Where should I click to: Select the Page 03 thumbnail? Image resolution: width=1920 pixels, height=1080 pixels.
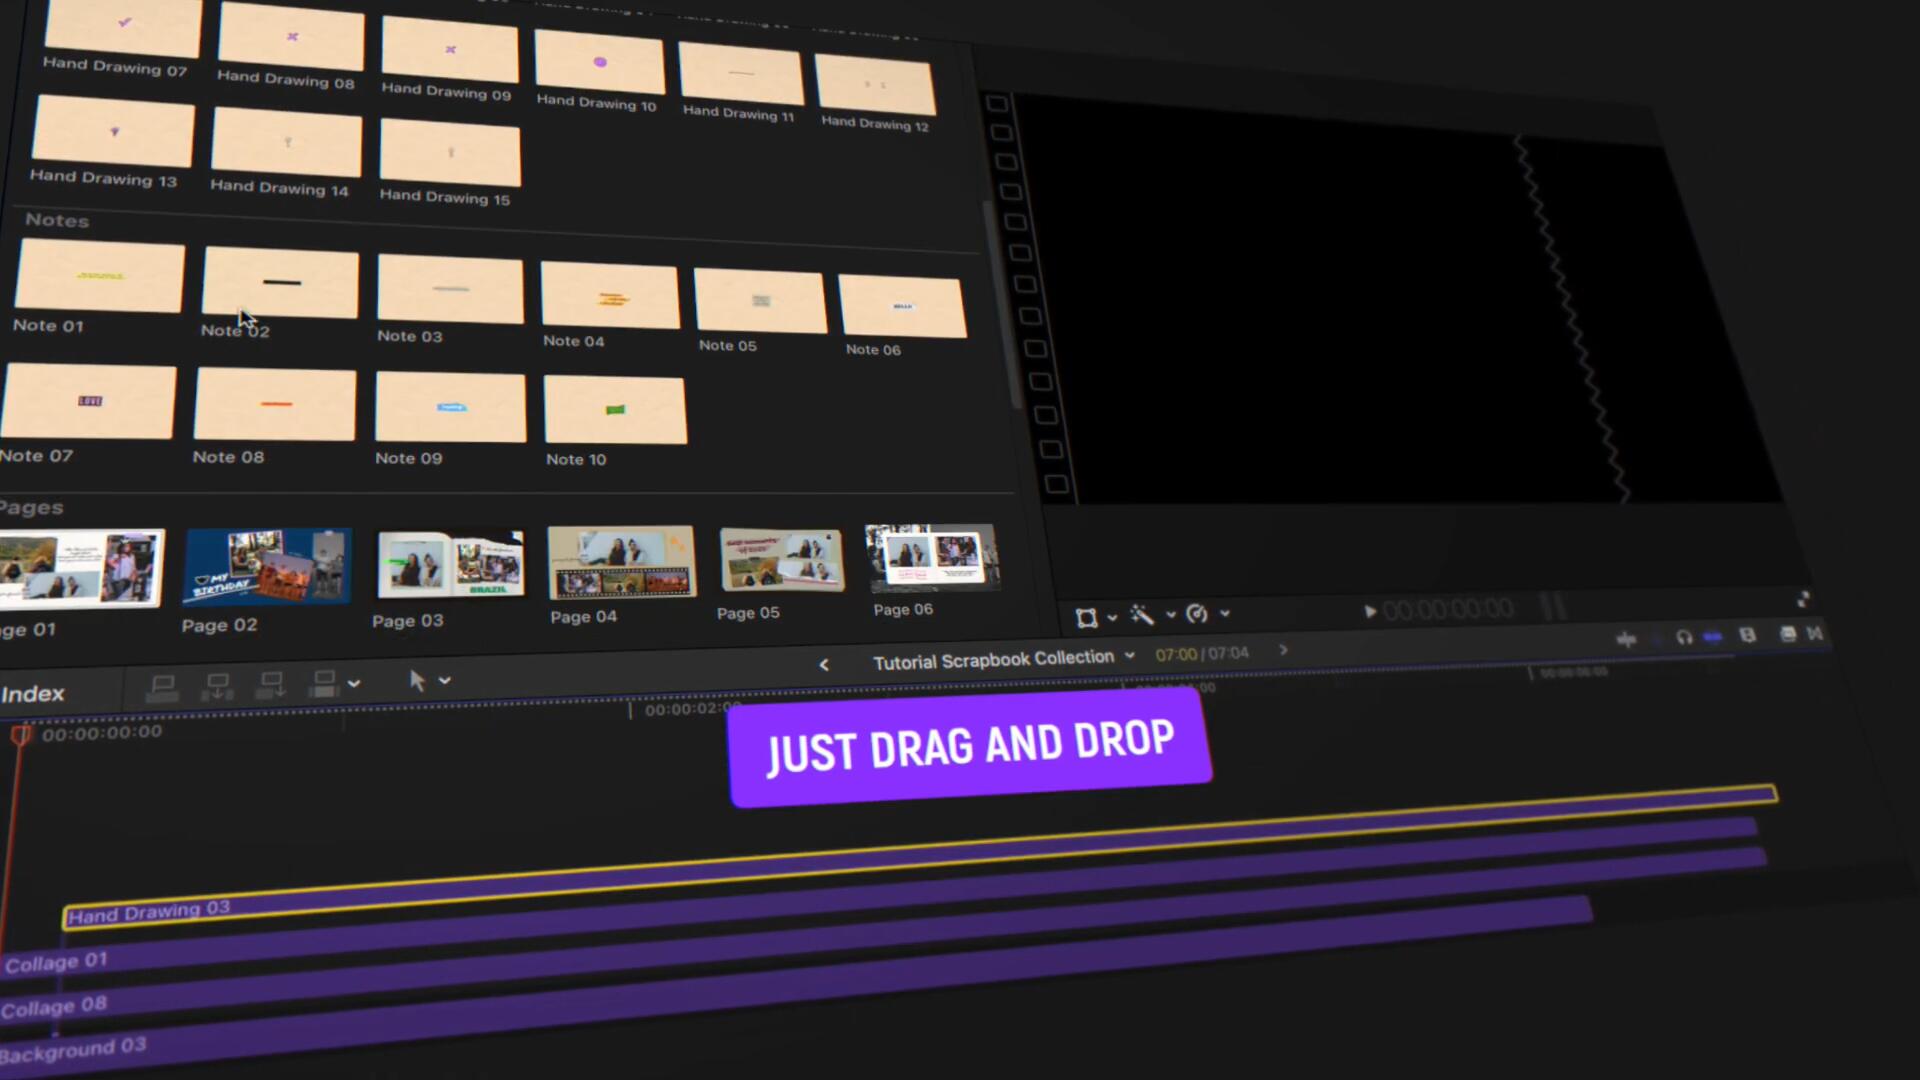point(450,563)
